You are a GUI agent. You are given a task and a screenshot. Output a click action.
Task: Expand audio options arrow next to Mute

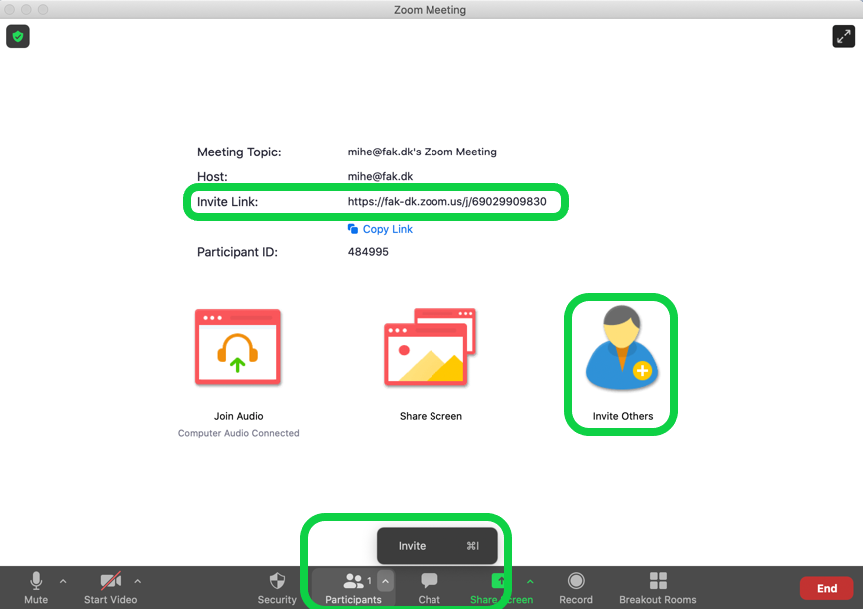pyautogui.click(x=63, y=581)
